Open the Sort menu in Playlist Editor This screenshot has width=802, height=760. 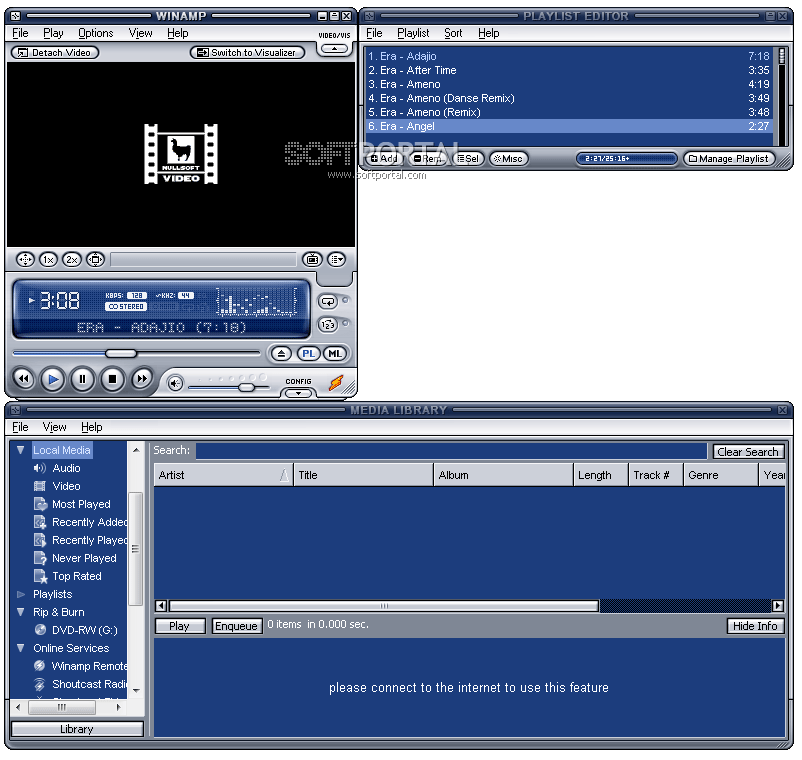453,33
